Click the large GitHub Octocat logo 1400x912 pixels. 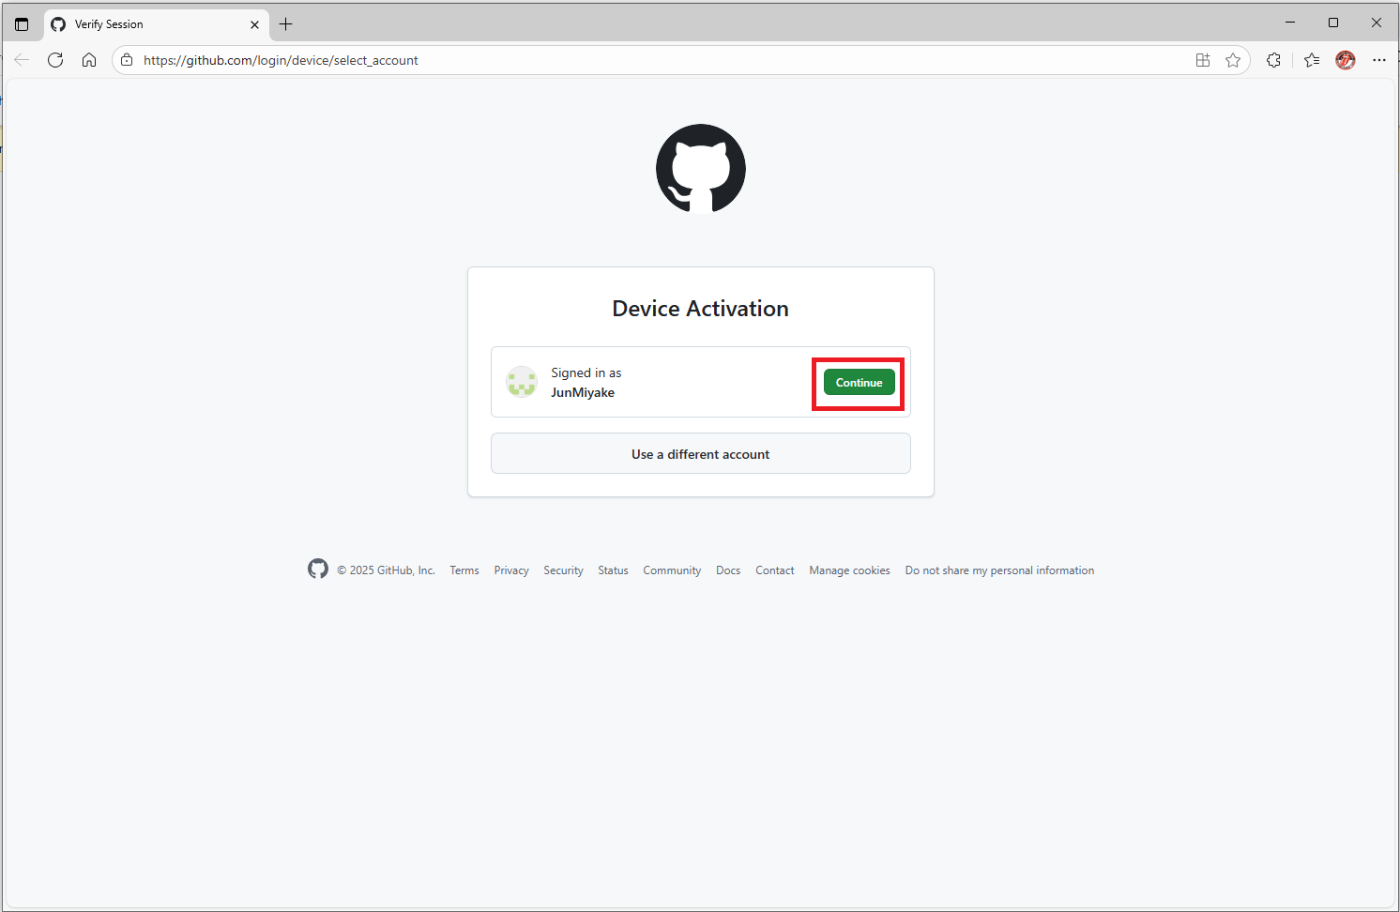click(x=701, y=168)
